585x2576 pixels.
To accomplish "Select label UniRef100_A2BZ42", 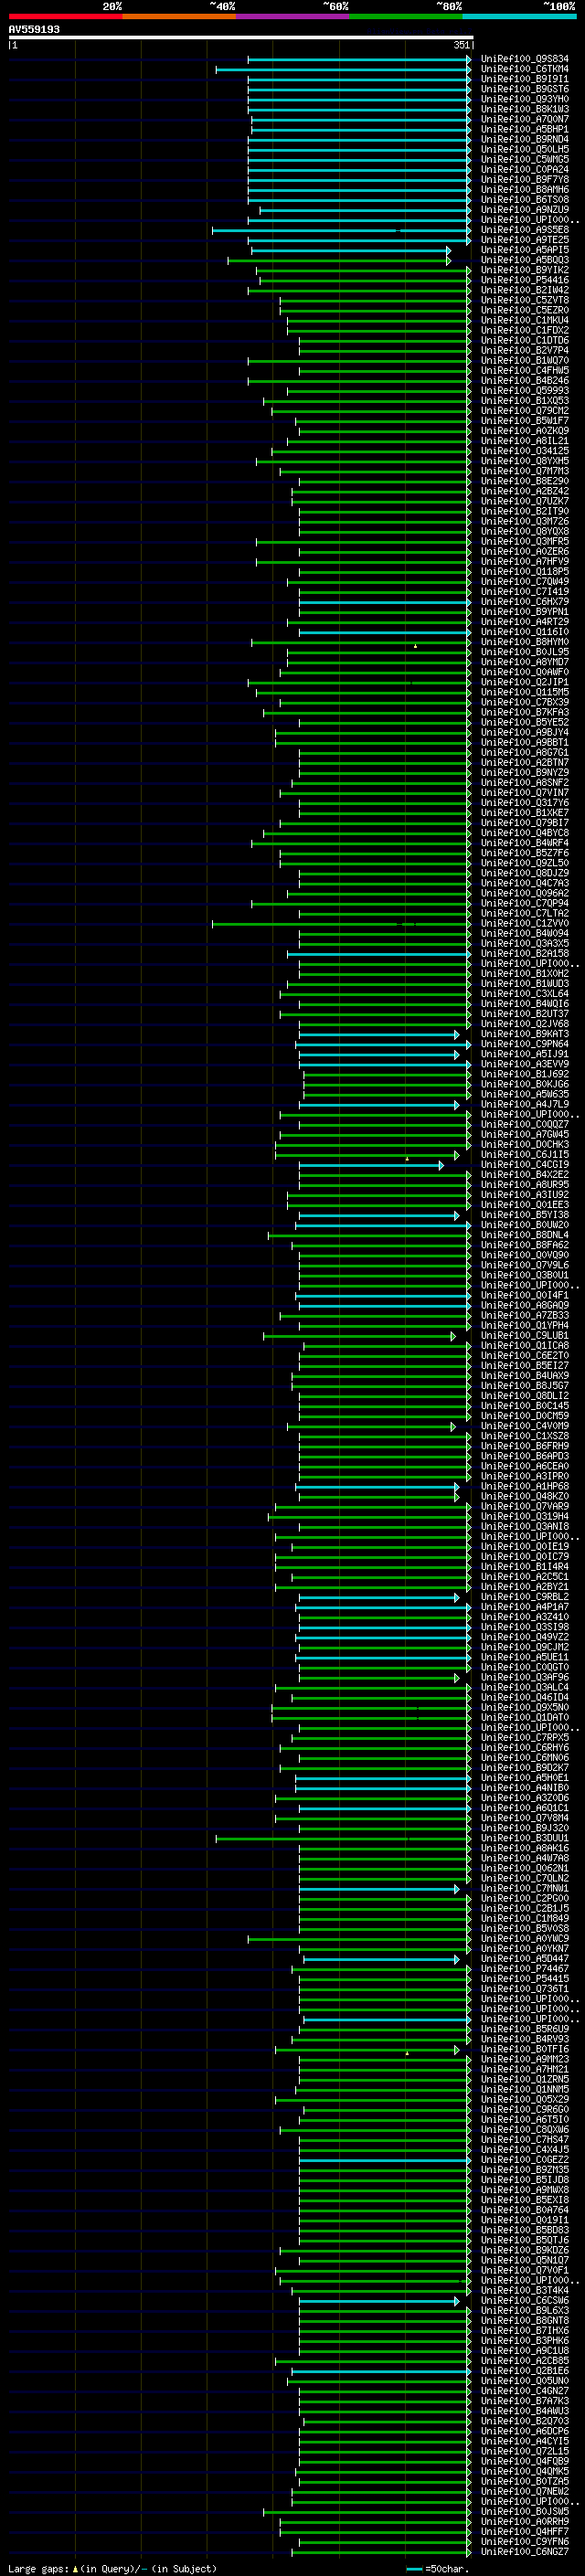I will pyautogui.click(x=525, y=492).
